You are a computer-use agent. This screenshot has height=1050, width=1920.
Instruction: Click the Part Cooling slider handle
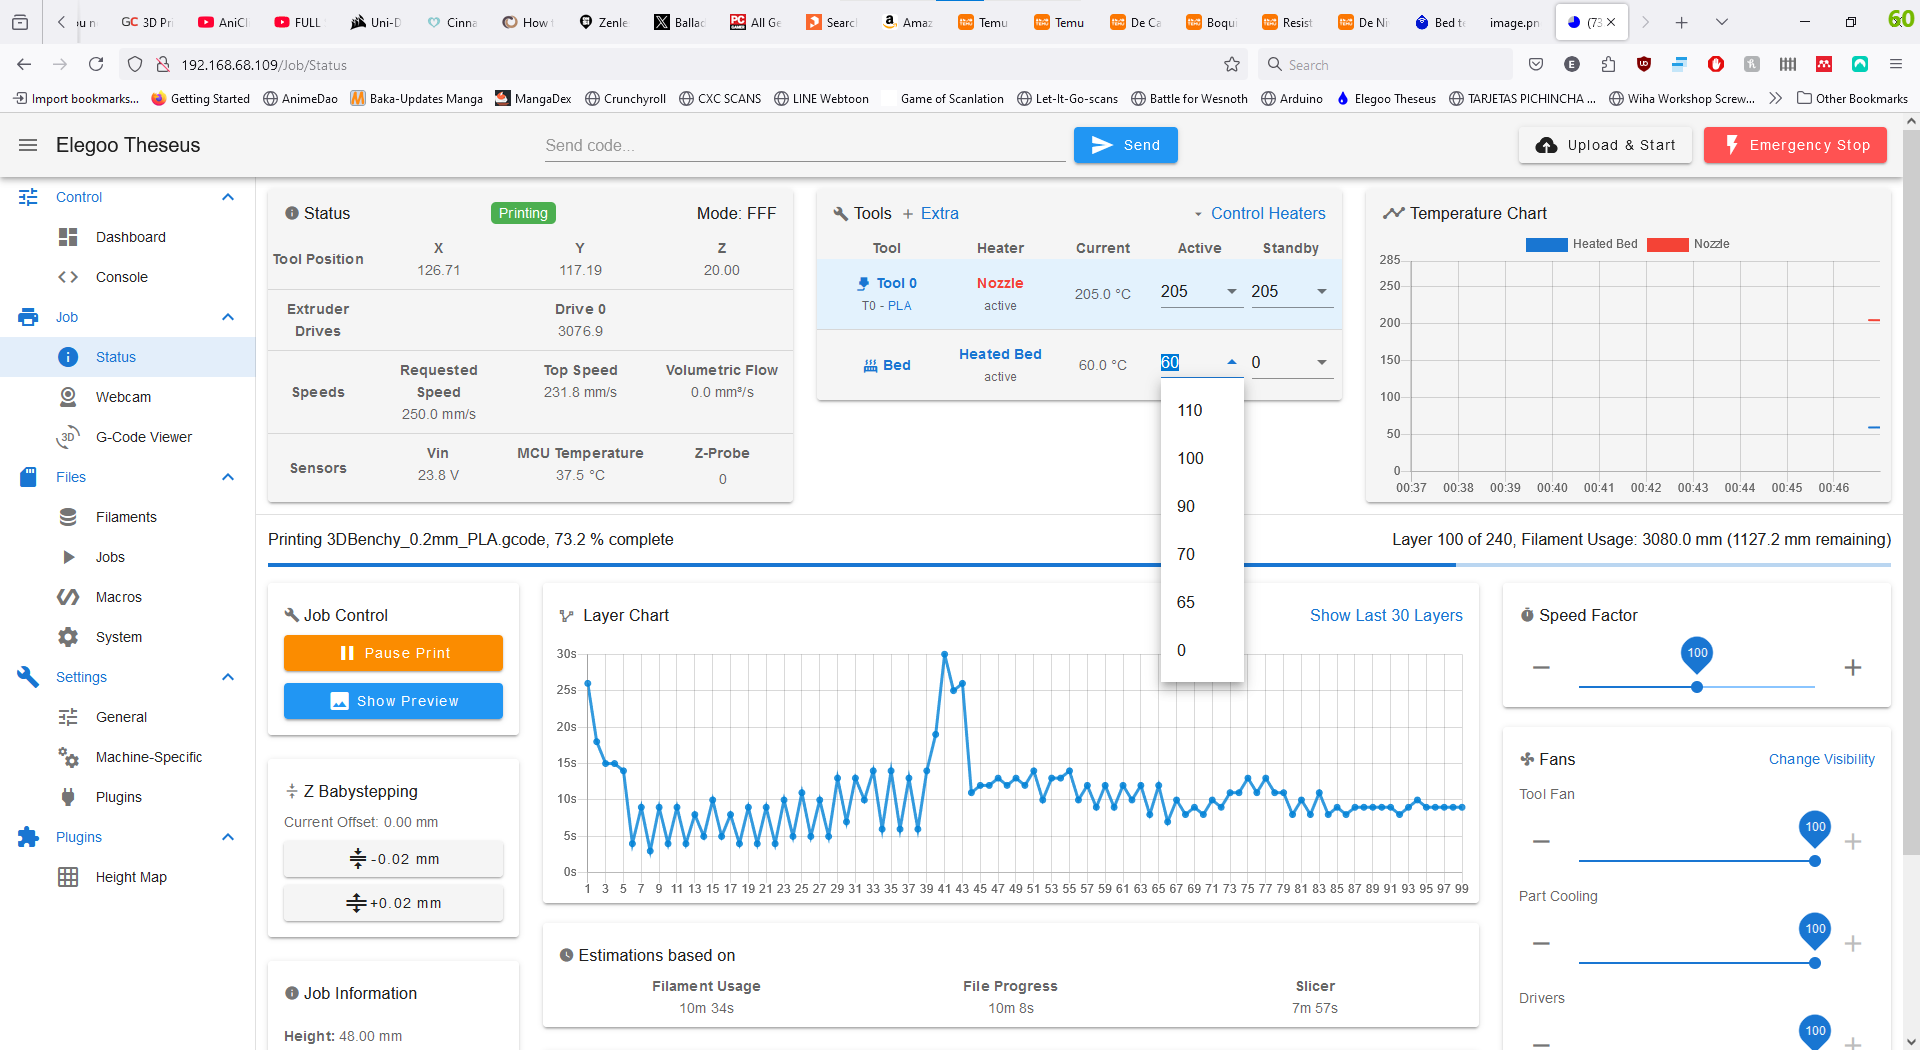tap(1815, 963)
